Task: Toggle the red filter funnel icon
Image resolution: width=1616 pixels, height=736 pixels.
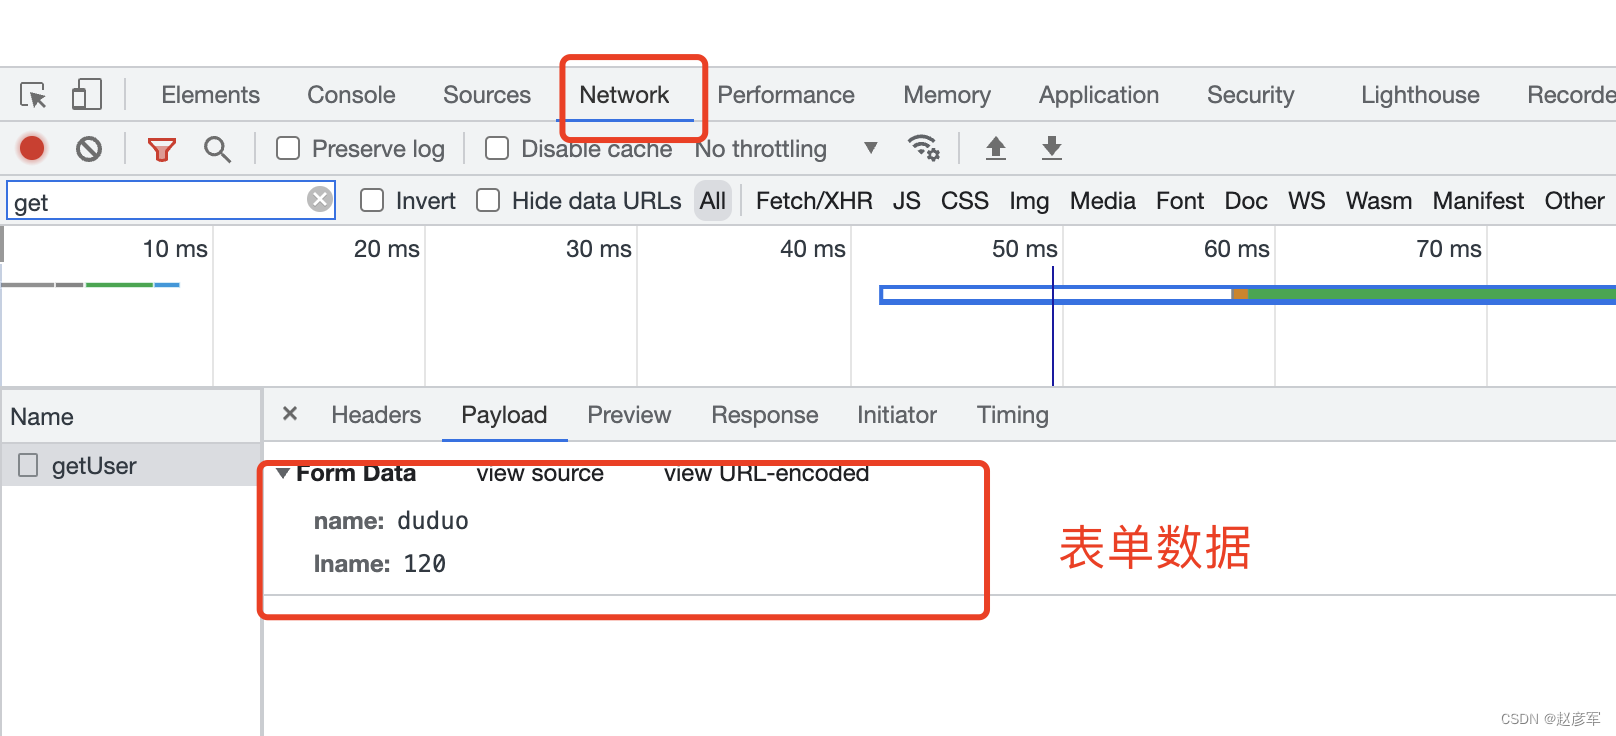Action: tap(161, 150)
